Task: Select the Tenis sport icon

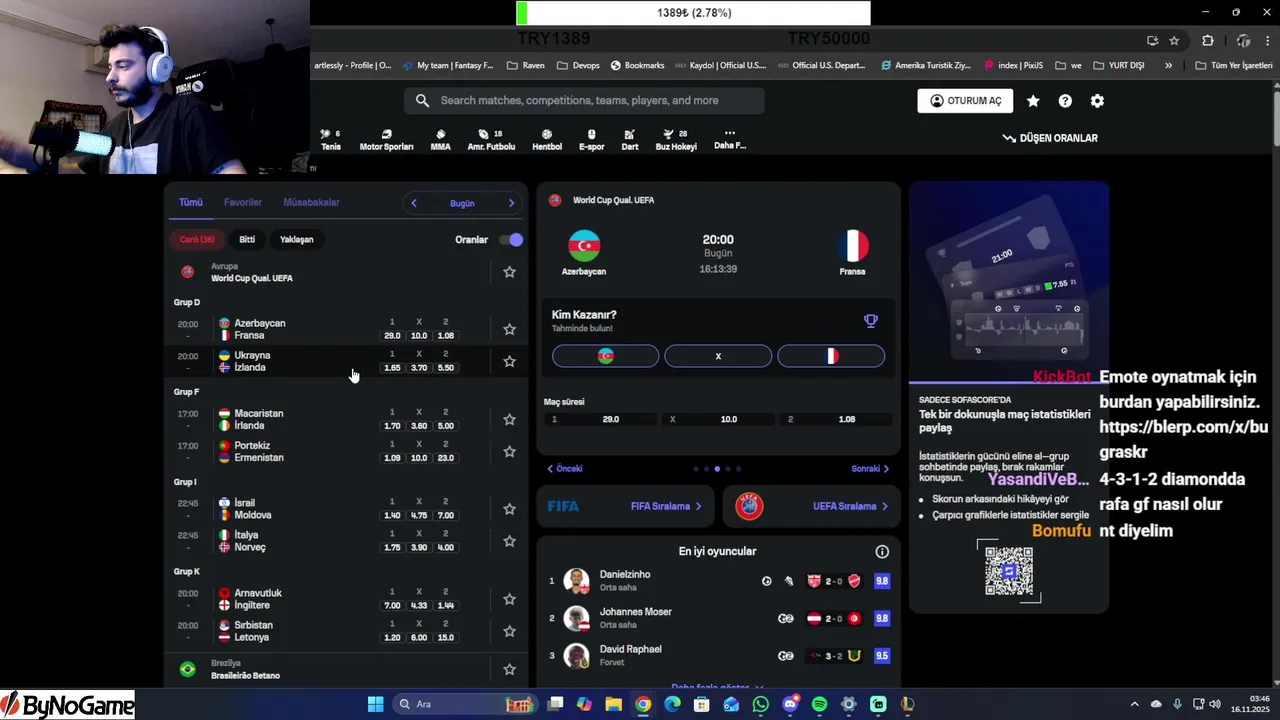Action: tap(331, 140)
